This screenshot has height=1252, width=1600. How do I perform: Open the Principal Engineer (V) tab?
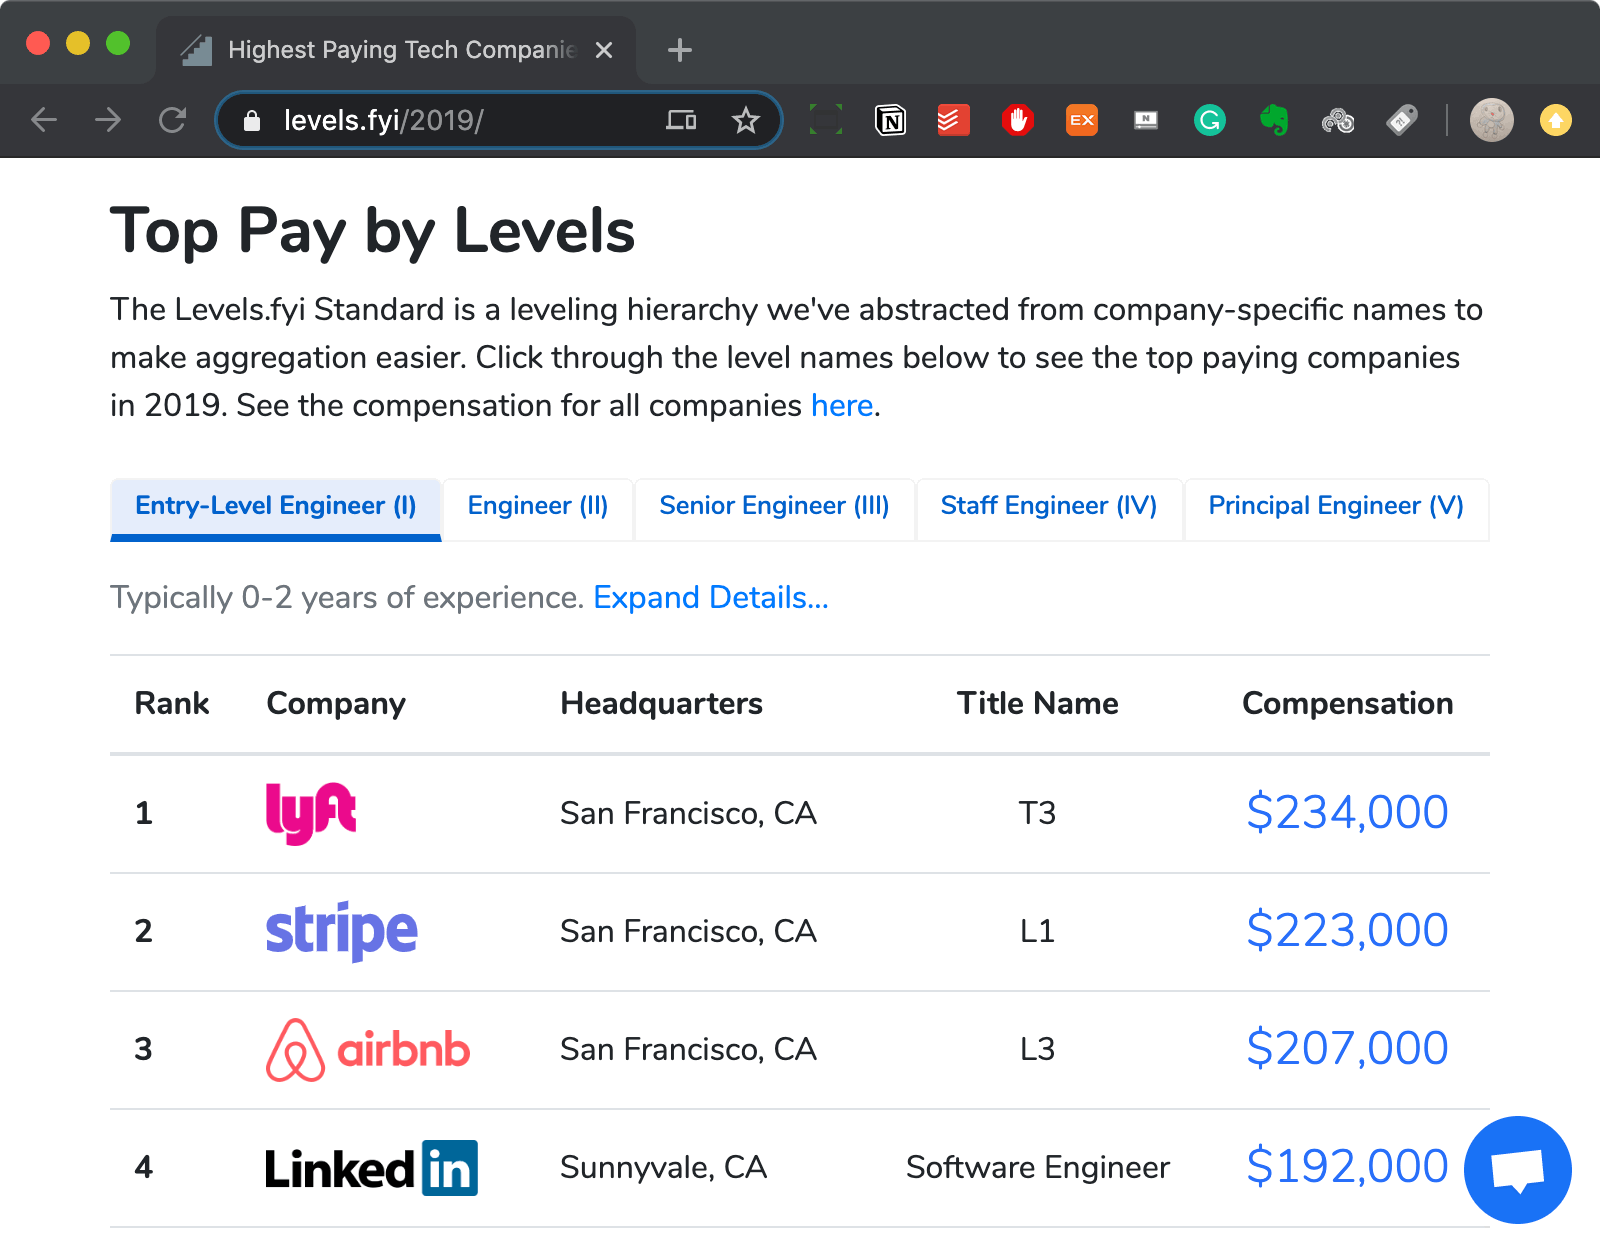[x=1336, y=509]
